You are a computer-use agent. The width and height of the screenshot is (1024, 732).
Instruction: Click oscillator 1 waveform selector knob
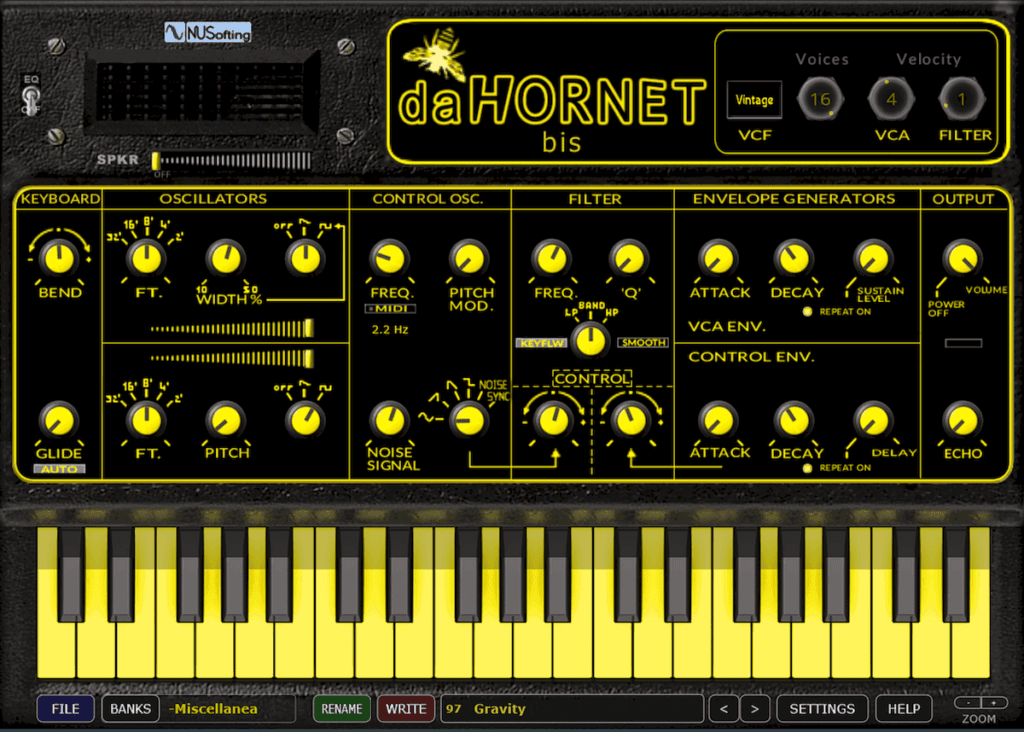coord(305,258)
